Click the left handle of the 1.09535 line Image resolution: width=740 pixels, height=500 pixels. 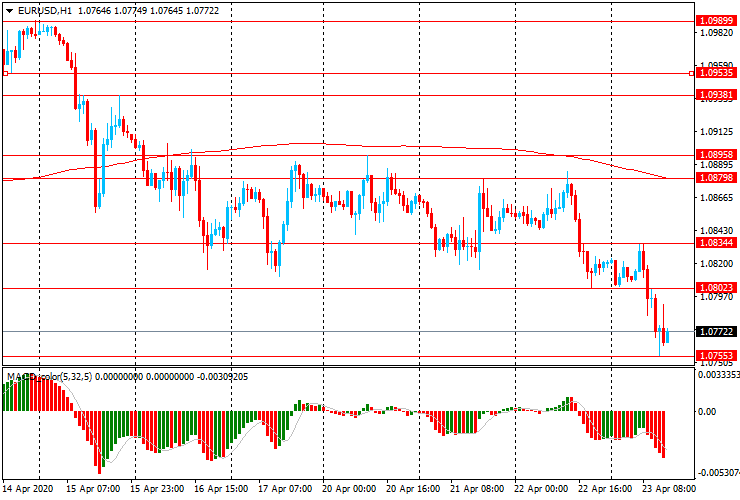tap(5, 73)
